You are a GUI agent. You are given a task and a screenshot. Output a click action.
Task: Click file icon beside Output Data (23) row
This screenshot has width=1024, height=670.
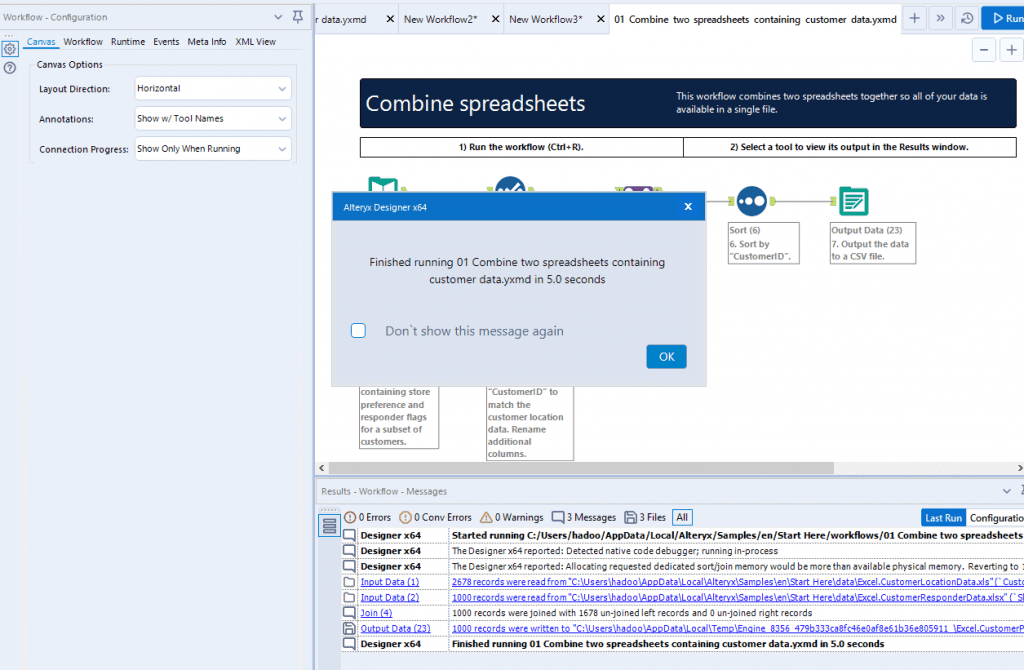(349, 628)
